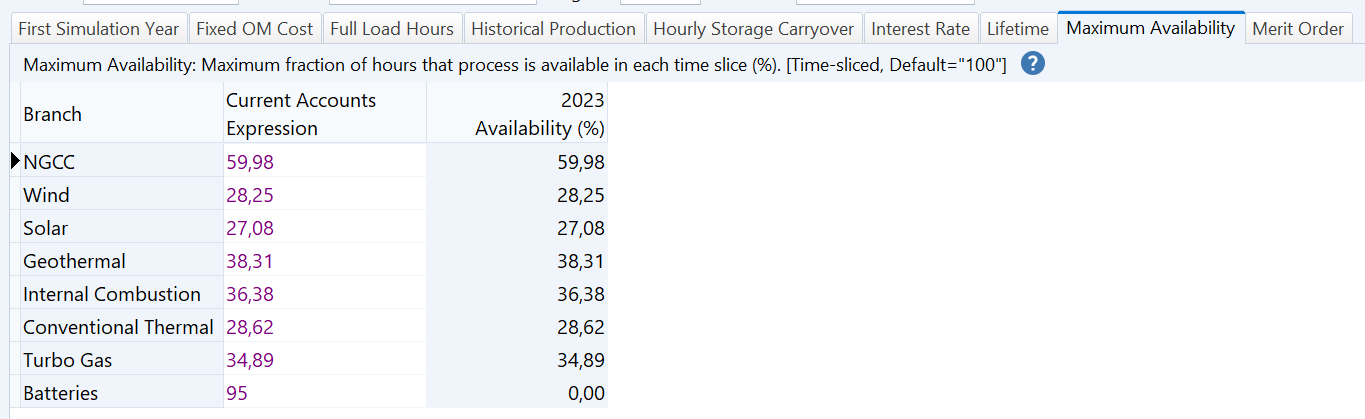Switch to Hourly Storage Carryover tab
The image size is (1365, 419).
point(754,29)
